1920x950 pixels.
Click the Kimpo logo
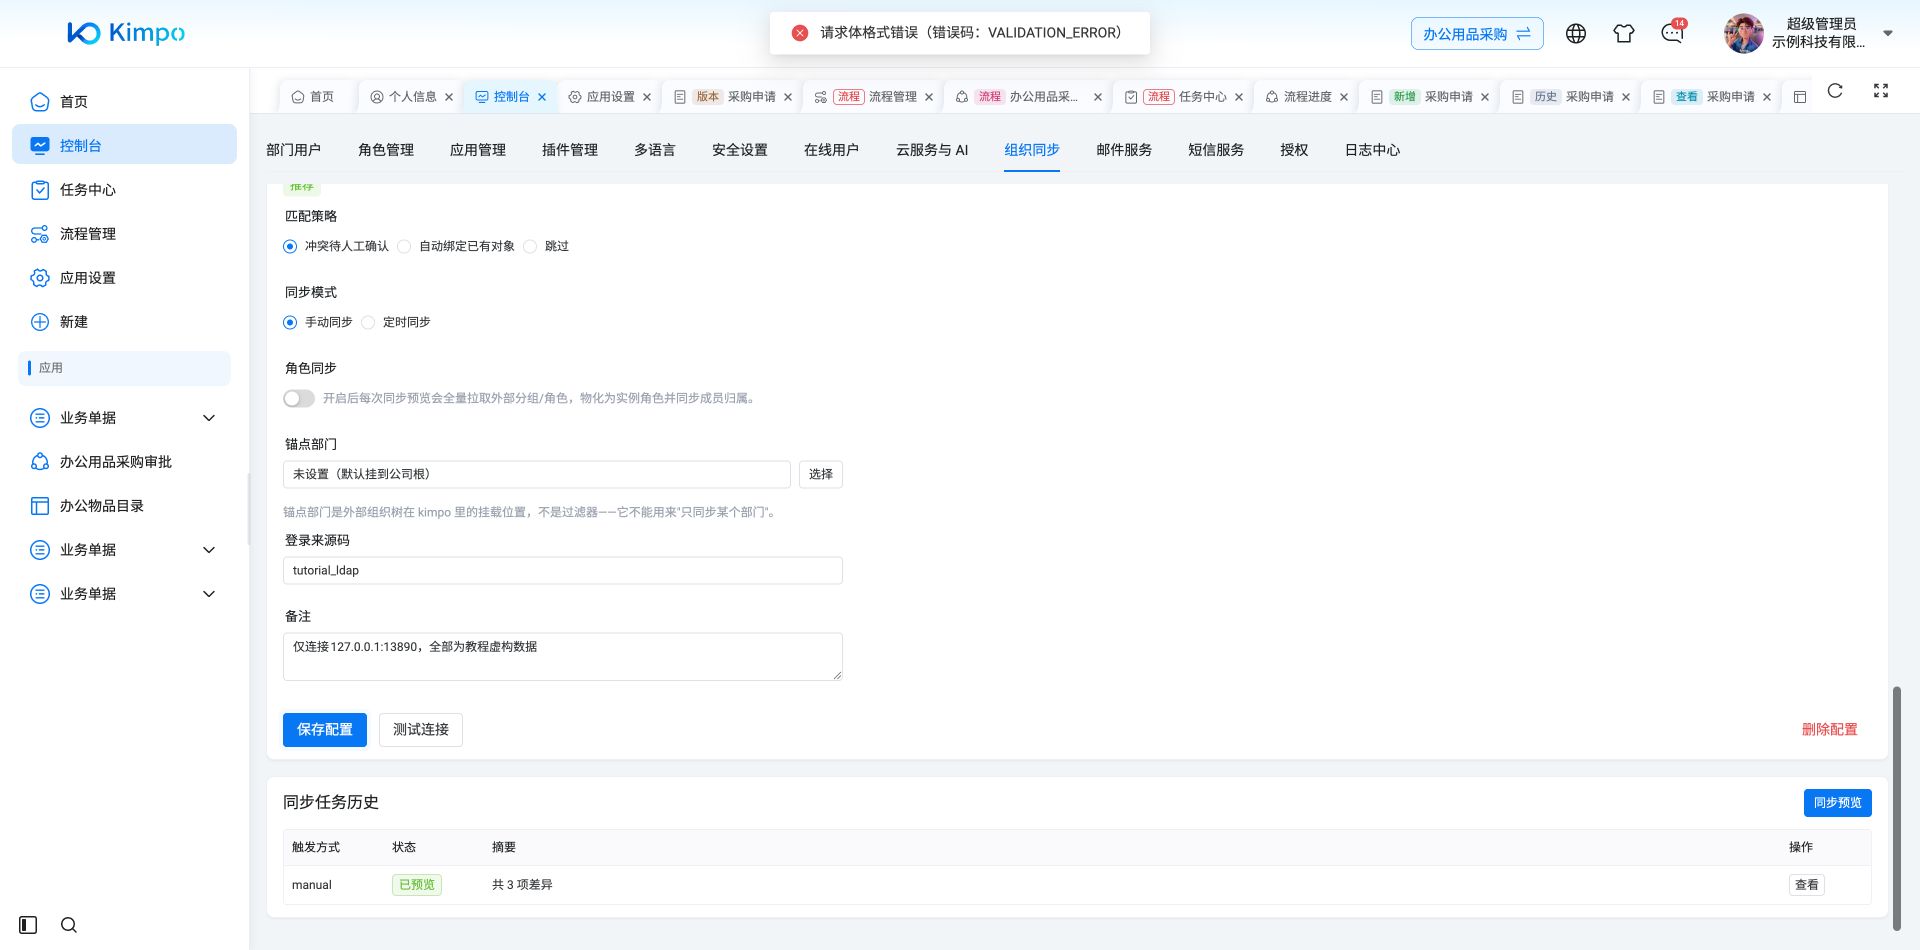(126, 33)
